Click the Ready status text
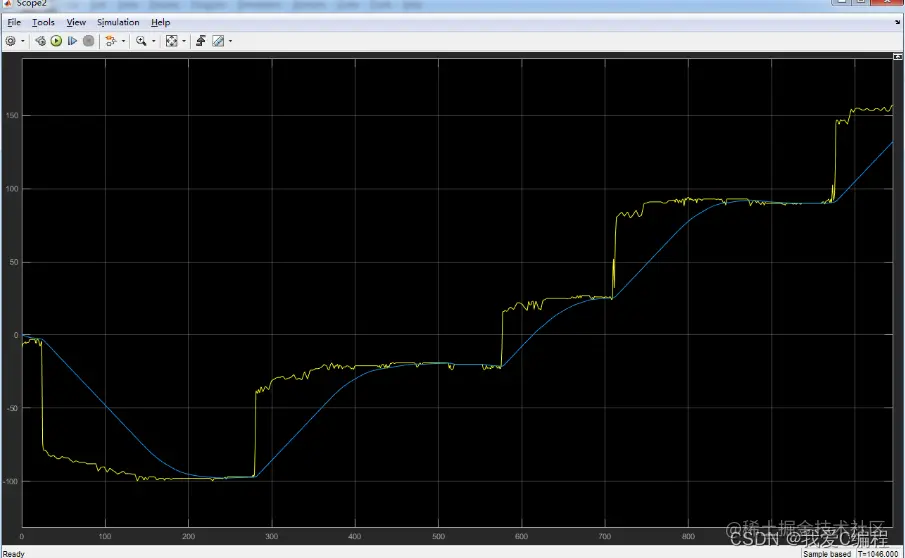This screenshot has width=905, height=558. [x=14, y=553]
